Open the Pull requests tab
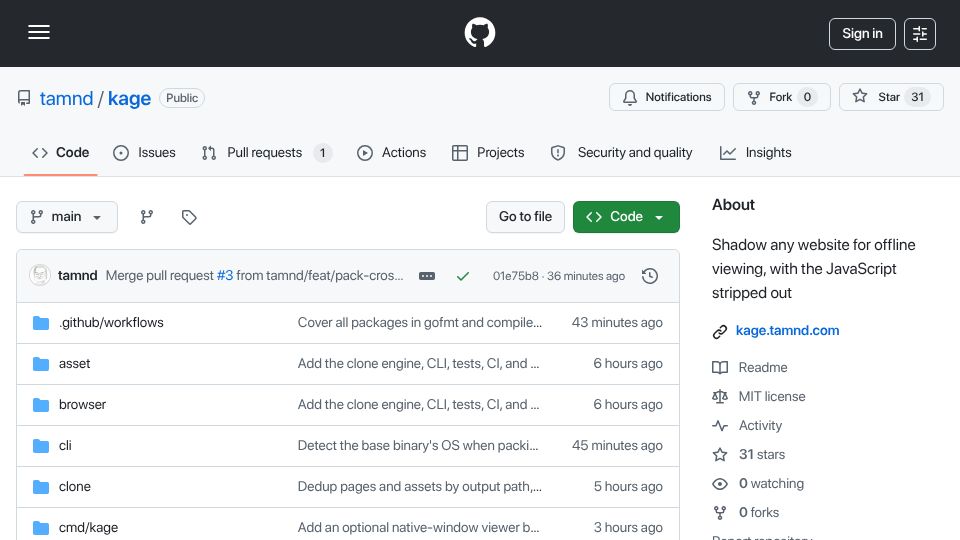This screenshot has width=960, height=540. pyautogui.click(x=266, y=152)
